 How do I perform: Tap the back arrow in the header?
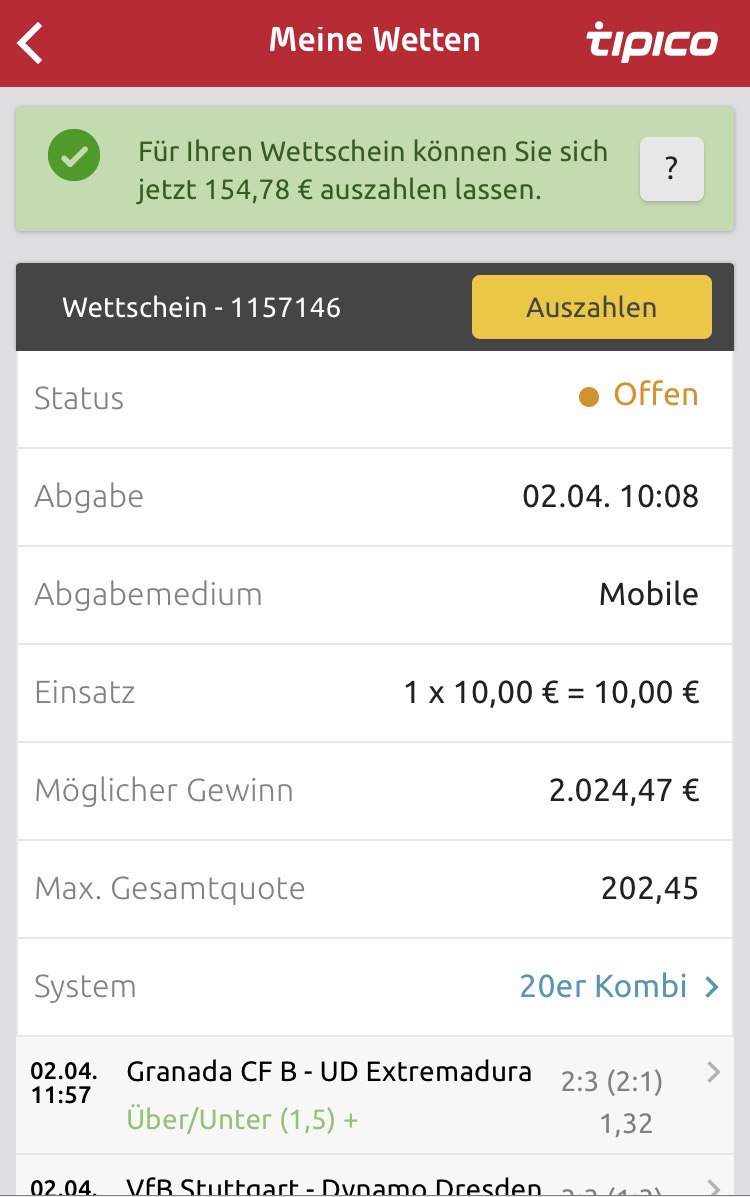point(31,43)
